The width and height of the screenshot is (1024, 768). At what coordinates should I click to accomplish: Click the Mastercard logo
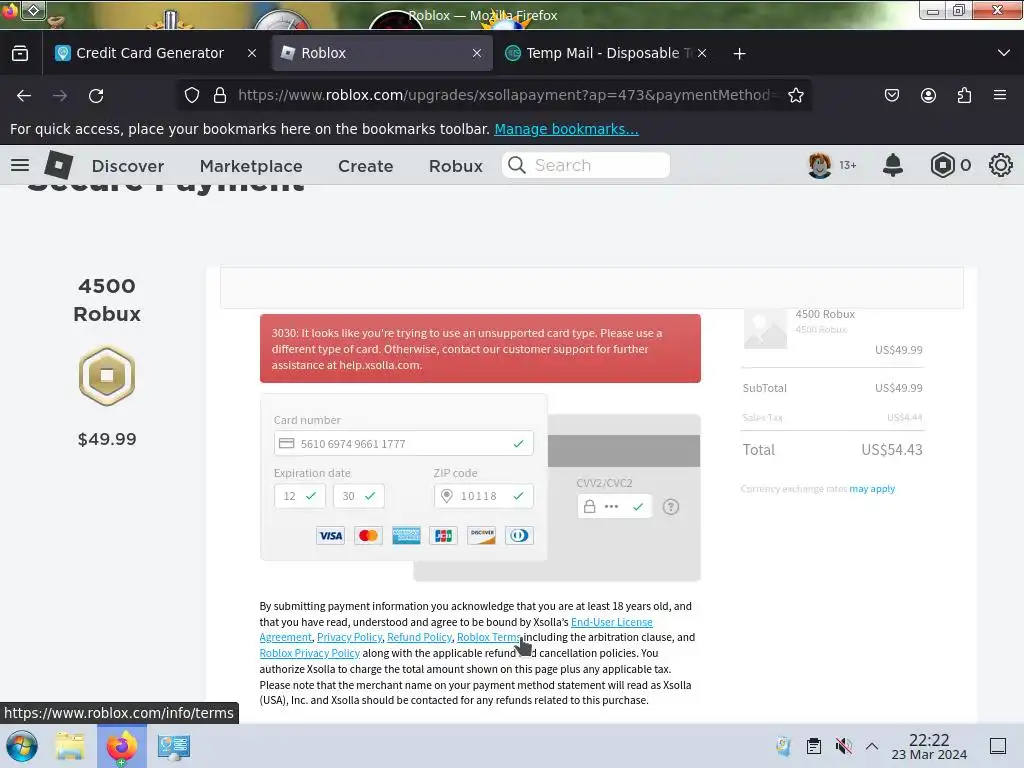pyautogui.click(x=368, y=536)
